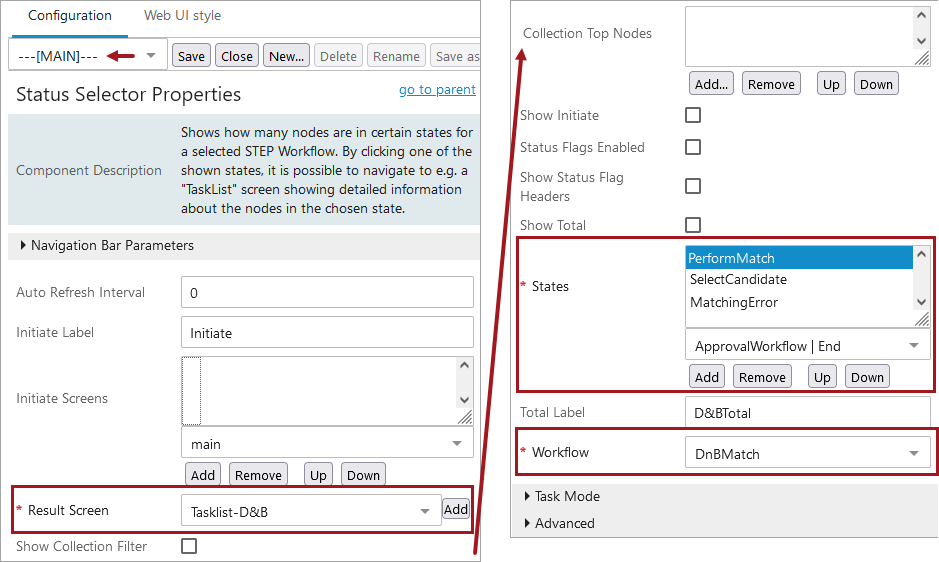The width and height of the screenshot is (939, 562).
Task: Open the Result Screen dropdown
Action: pyautogui.click(x=310, y=512)
